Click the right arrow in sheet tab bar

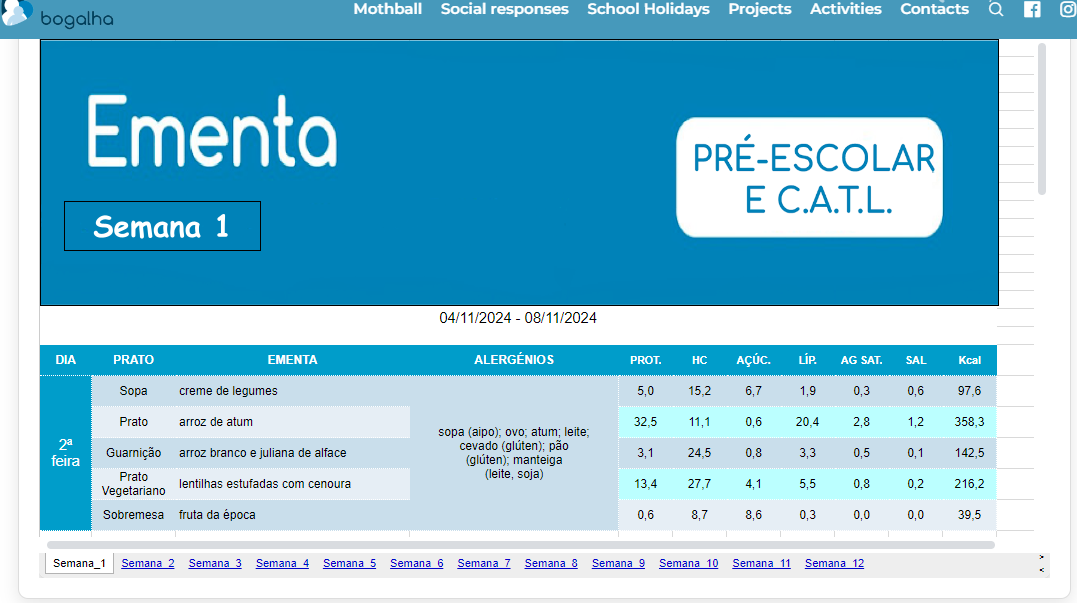click(1042, 557)
